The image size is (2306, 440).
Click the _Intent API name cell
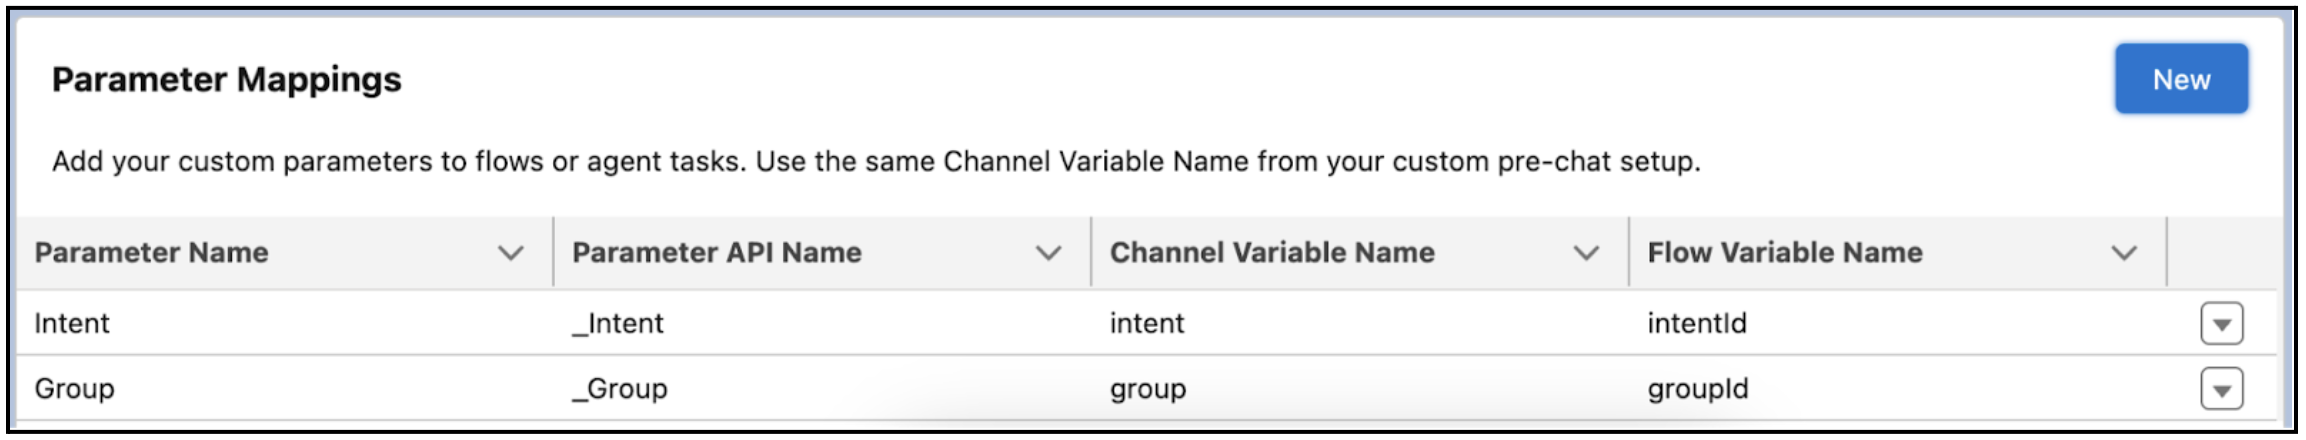tap(618, 323)
